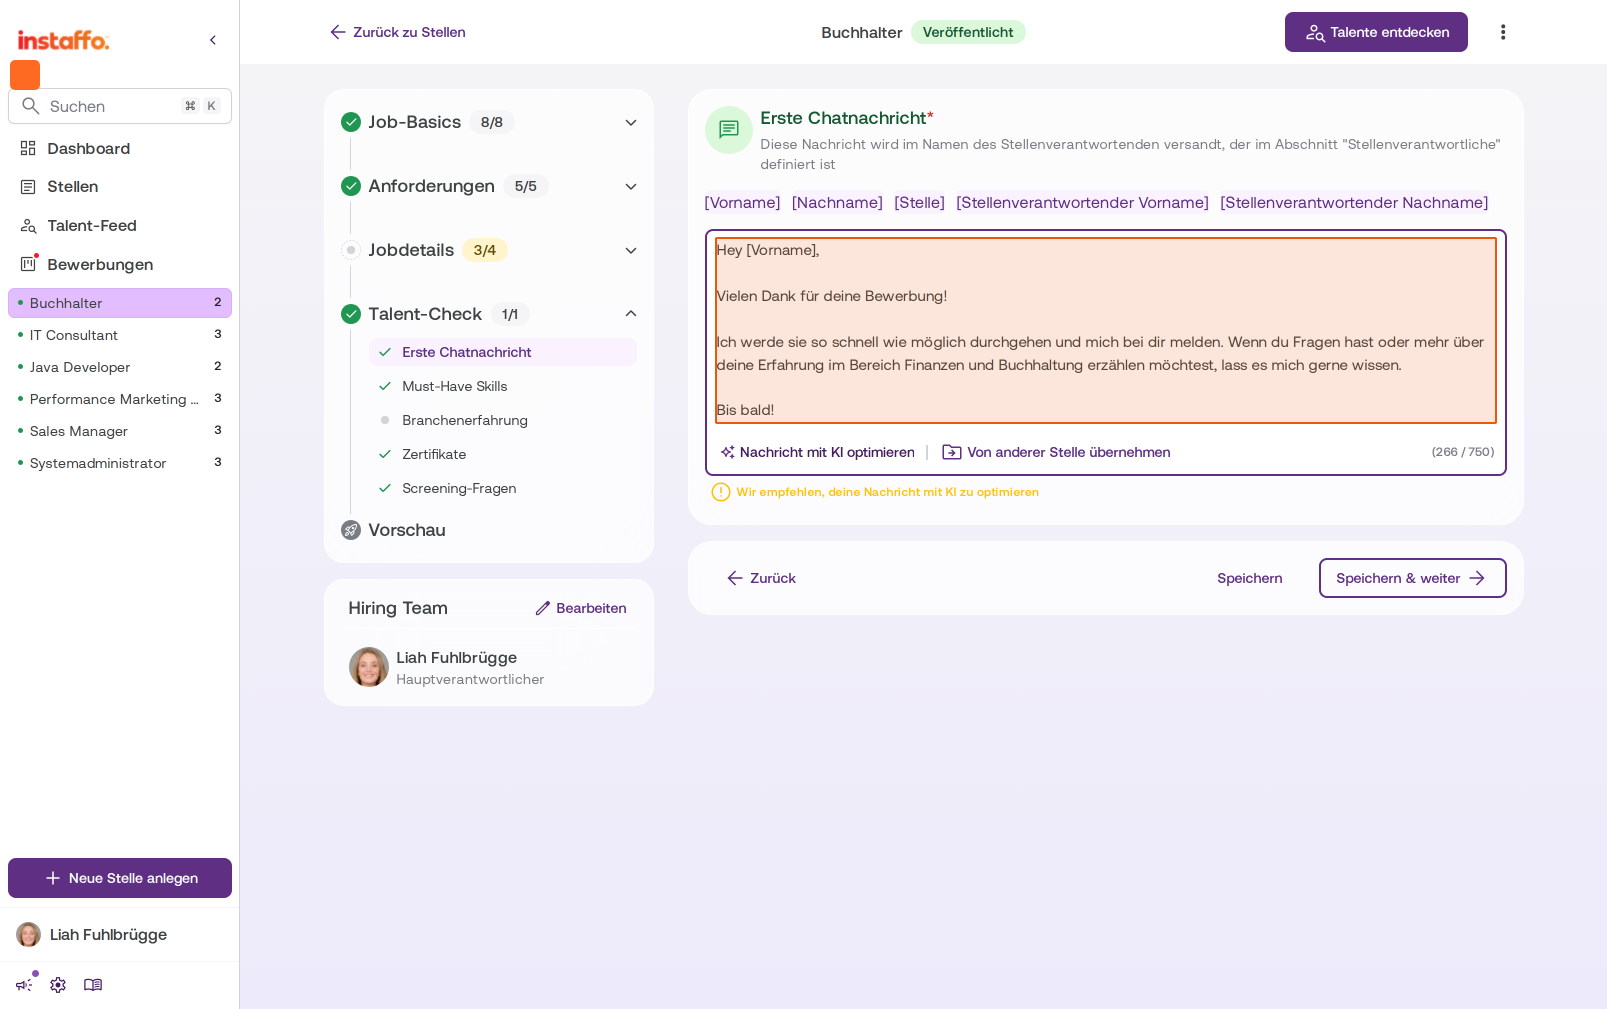Click Nachricht mit KI optimieren
Image resolution: width=1607 pixels, height=1009 pixels.
(817, 452)
